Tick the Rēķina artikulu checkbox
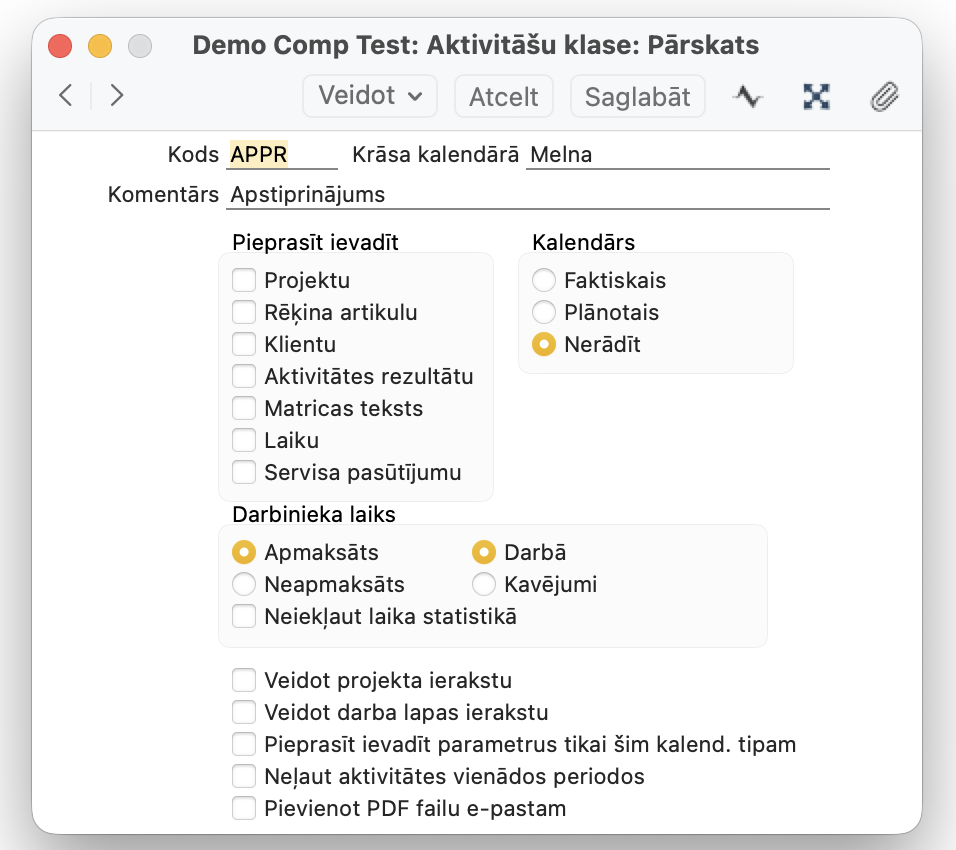956x850 pixels. coord(244,313)
